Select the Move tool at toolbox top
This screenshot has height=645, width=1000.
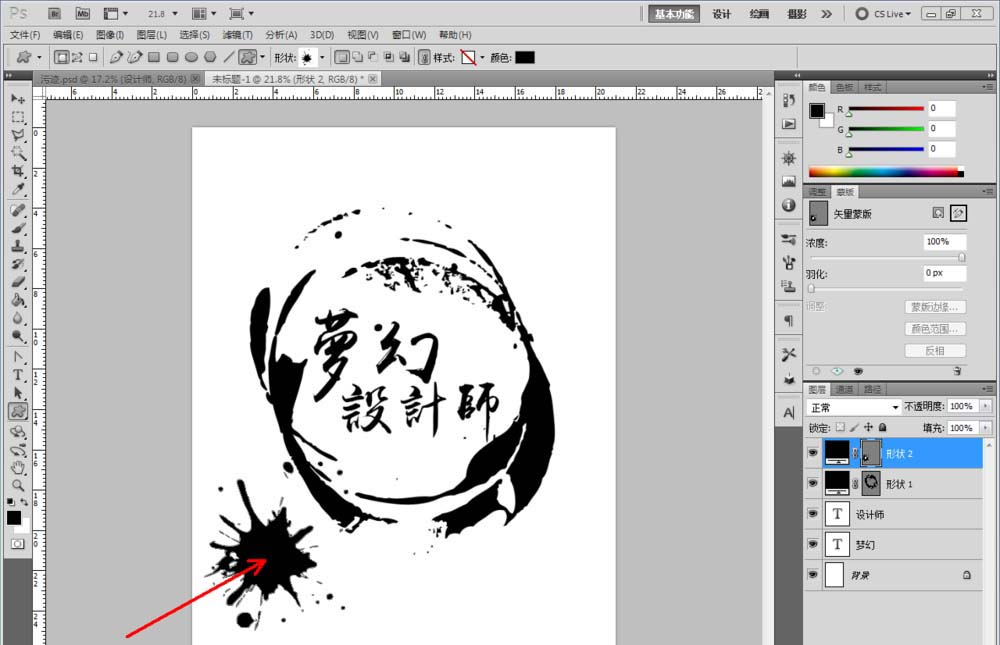[18, 99]
